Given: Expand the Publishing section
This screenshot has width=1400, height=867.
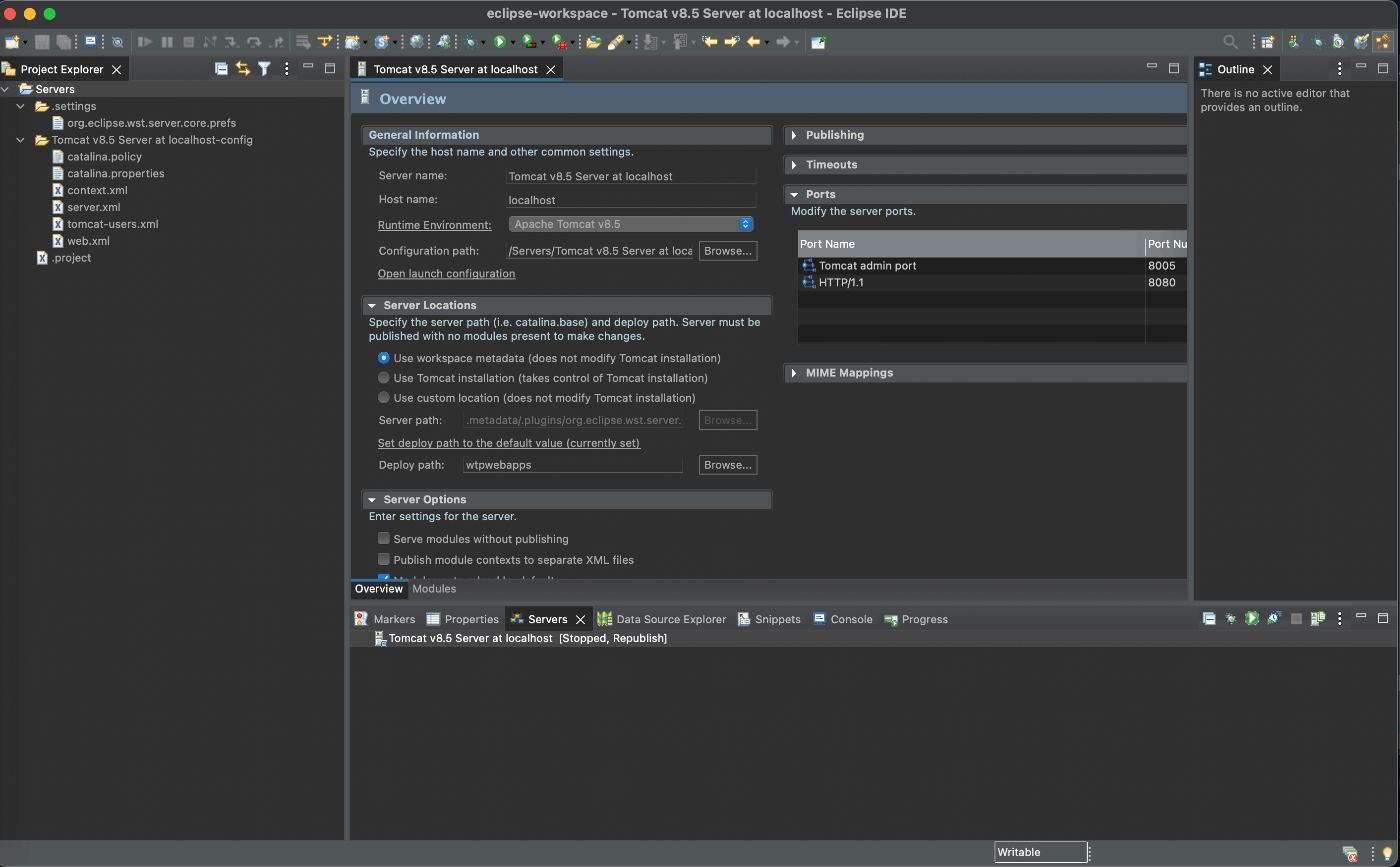Looking at the screenshot, I should (x=794, y=135).
